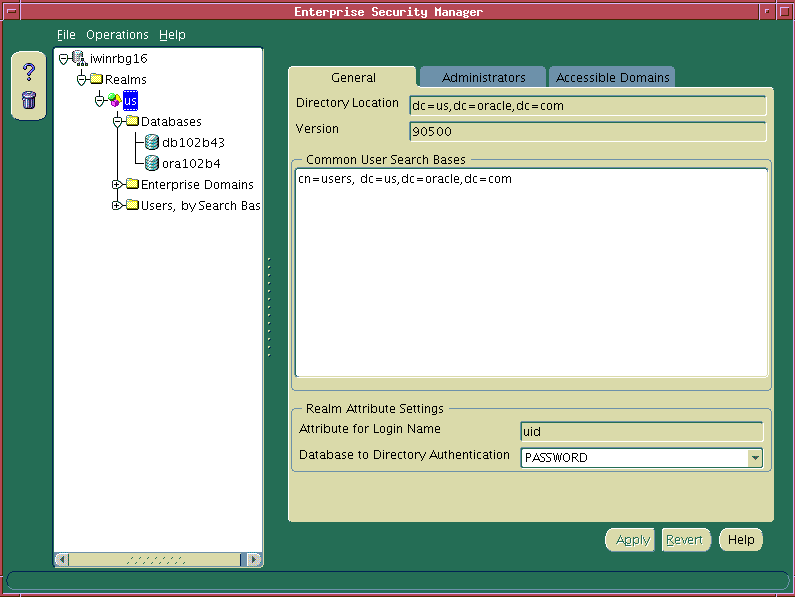Switch to the Administrators tab
This screenshot has width=795, height=597.
click(483, 77)
